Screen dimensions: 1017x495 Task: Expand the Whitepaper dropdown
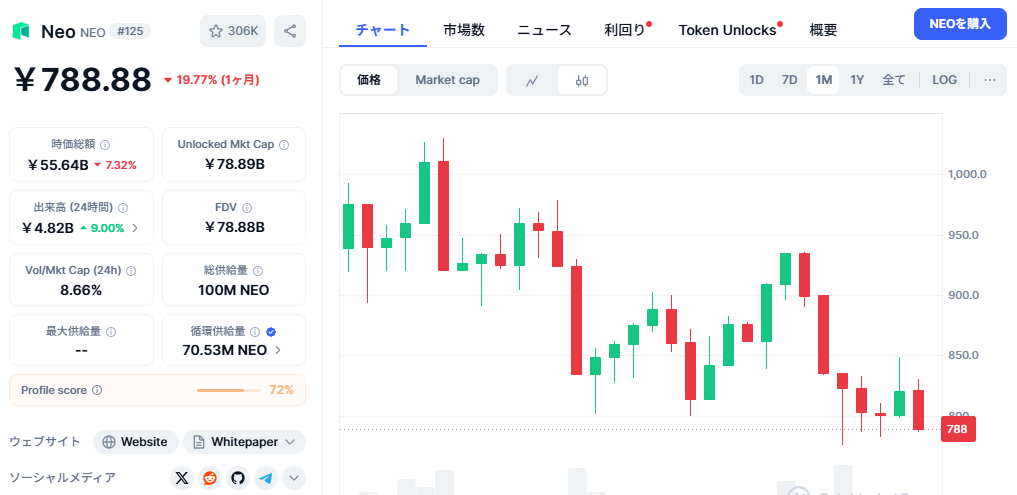tap(244, 442)
